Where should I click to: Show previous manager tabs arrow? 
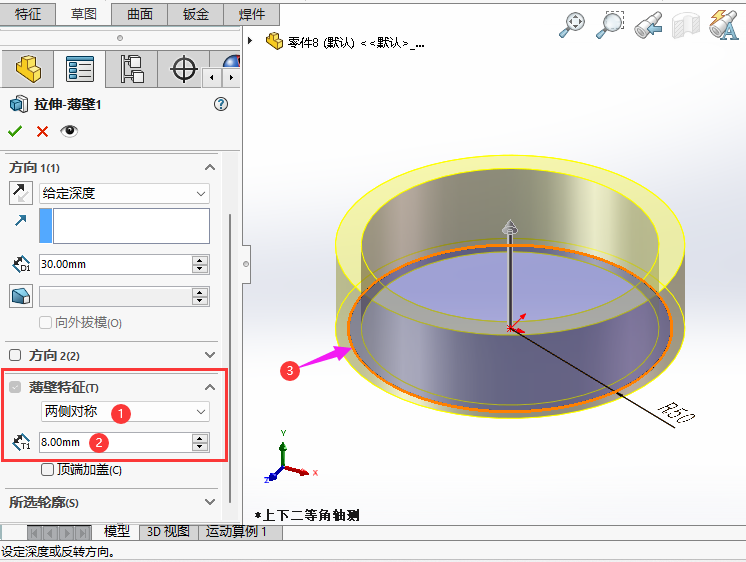point(212,78)
